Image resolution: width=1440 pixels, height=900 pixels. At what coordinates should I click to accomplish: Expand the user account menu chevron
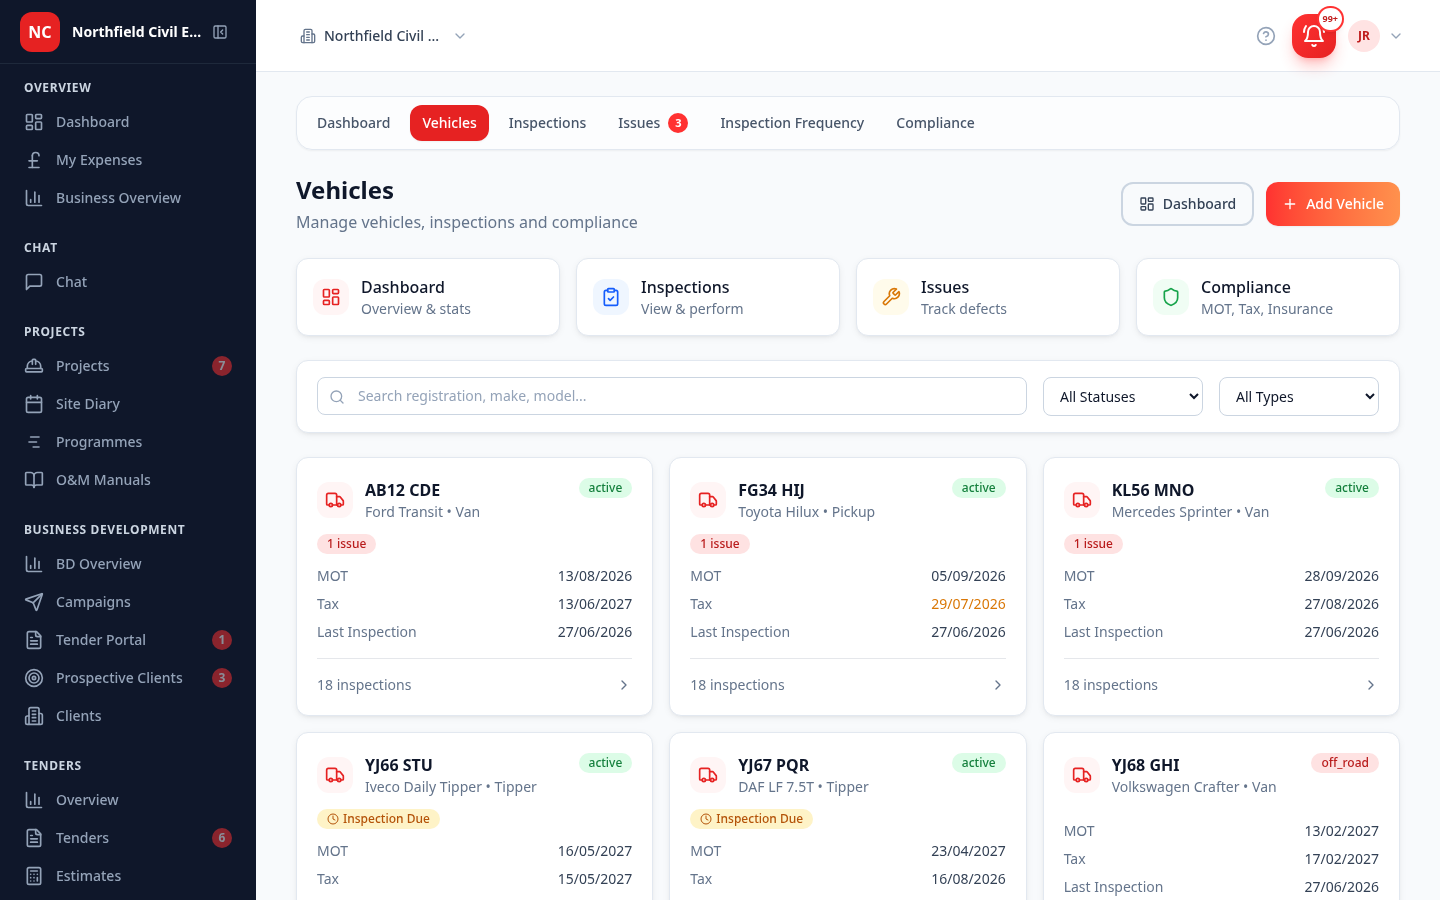coord(1396,36)
